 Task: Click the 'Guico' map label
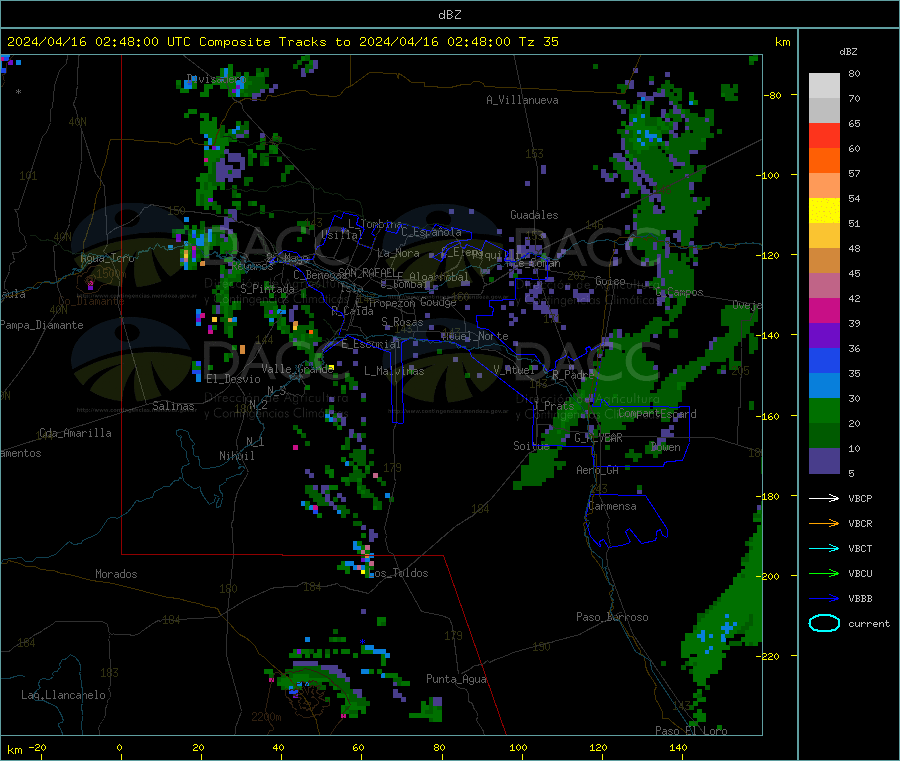(610, 281)
